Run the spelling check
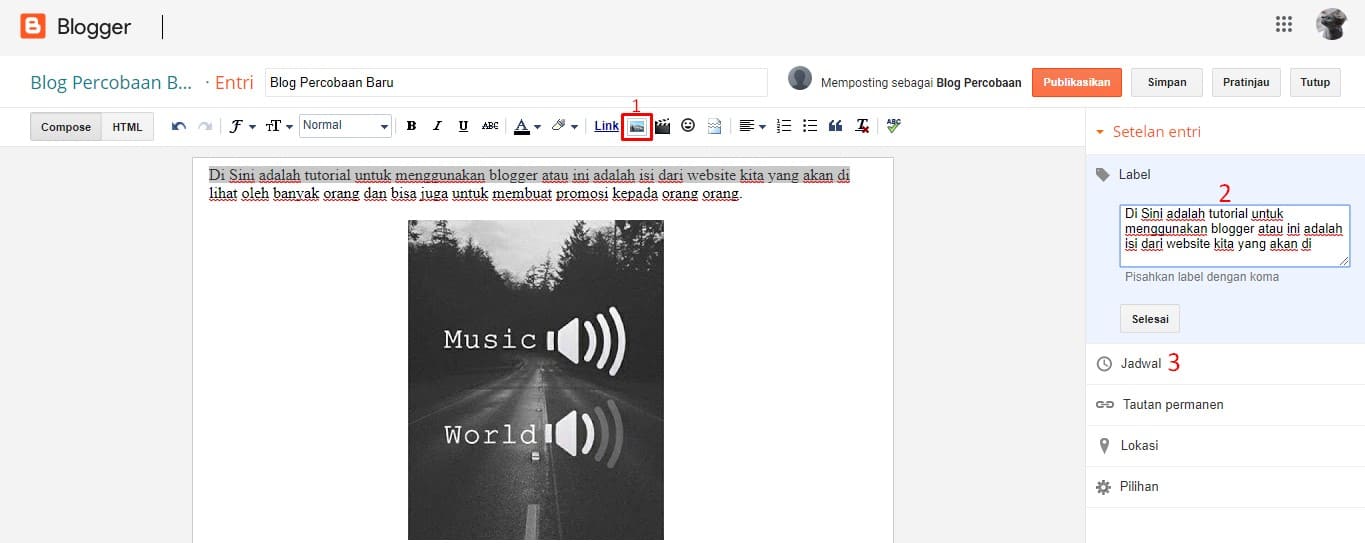The height and width of the screenshot is (543, 1365). click(x=893, y=126)
